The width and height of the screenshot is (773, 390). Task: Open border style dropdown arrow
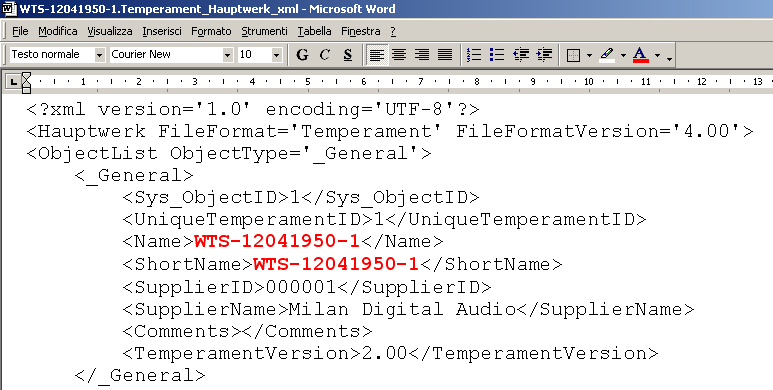(x=589, y=55)
